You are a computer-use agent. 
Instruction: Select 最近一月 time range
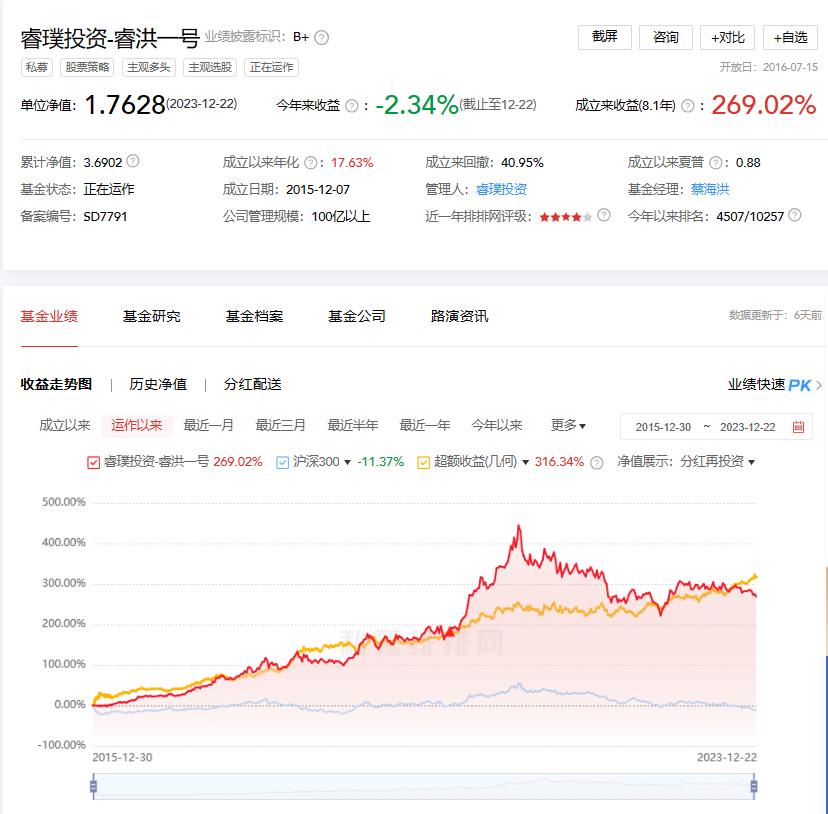pos(209,425)
